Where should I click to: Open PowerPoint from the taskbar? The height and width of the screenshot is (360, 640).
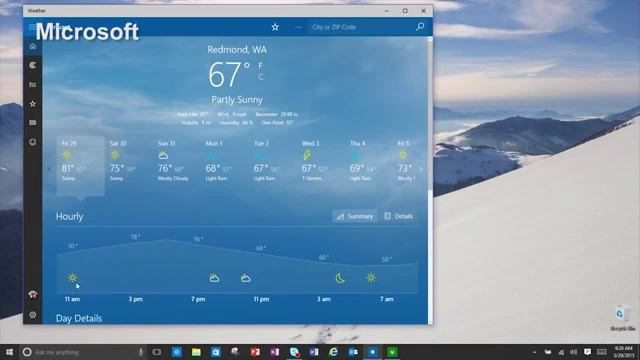255,352
